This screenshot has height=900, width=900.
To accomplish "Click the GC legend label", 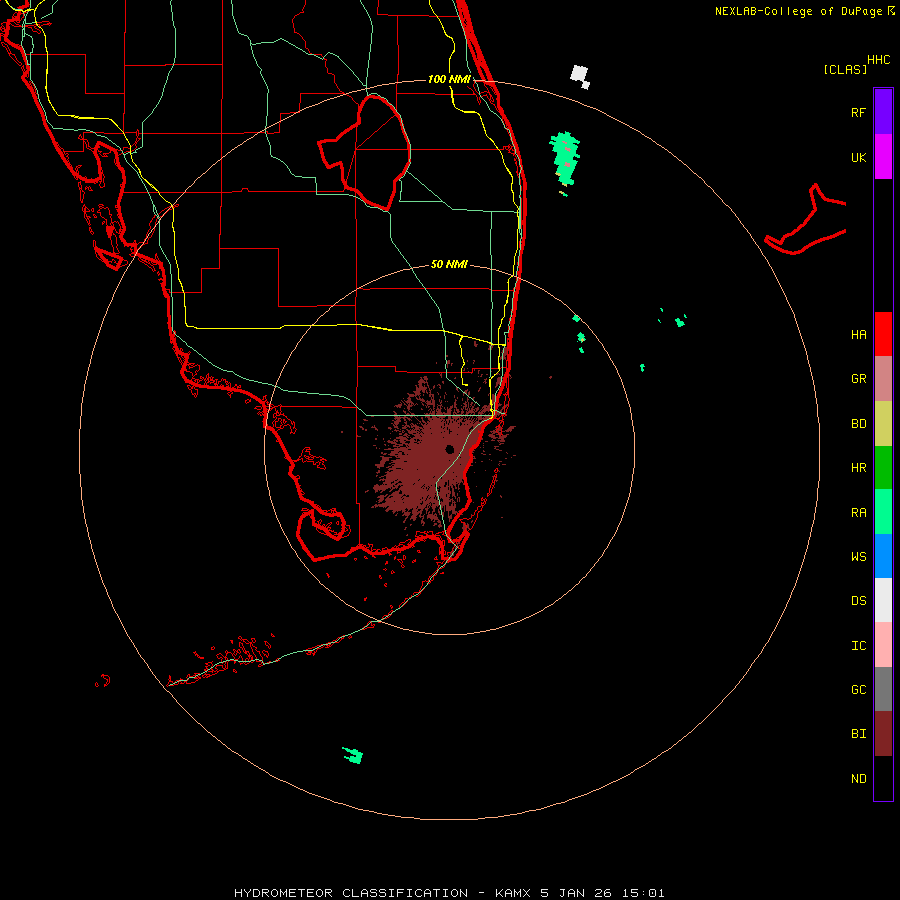I will pyautogui.click(x=858, y=690).
